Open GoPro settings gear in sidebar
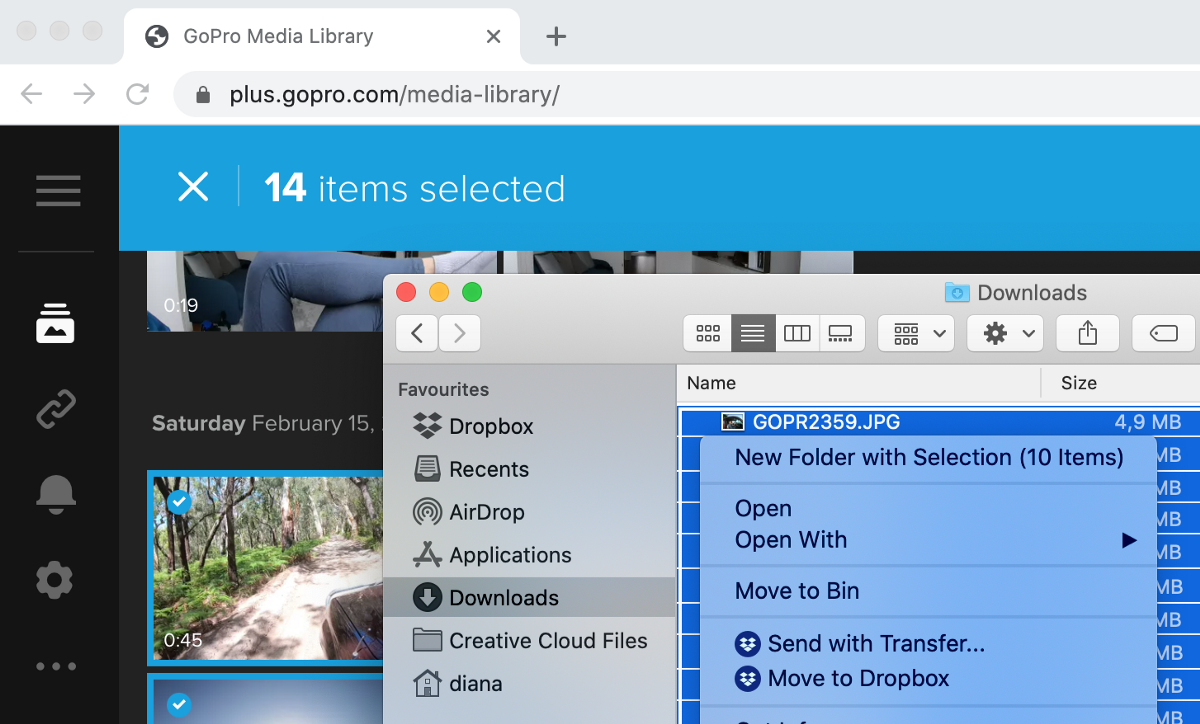 55,580
